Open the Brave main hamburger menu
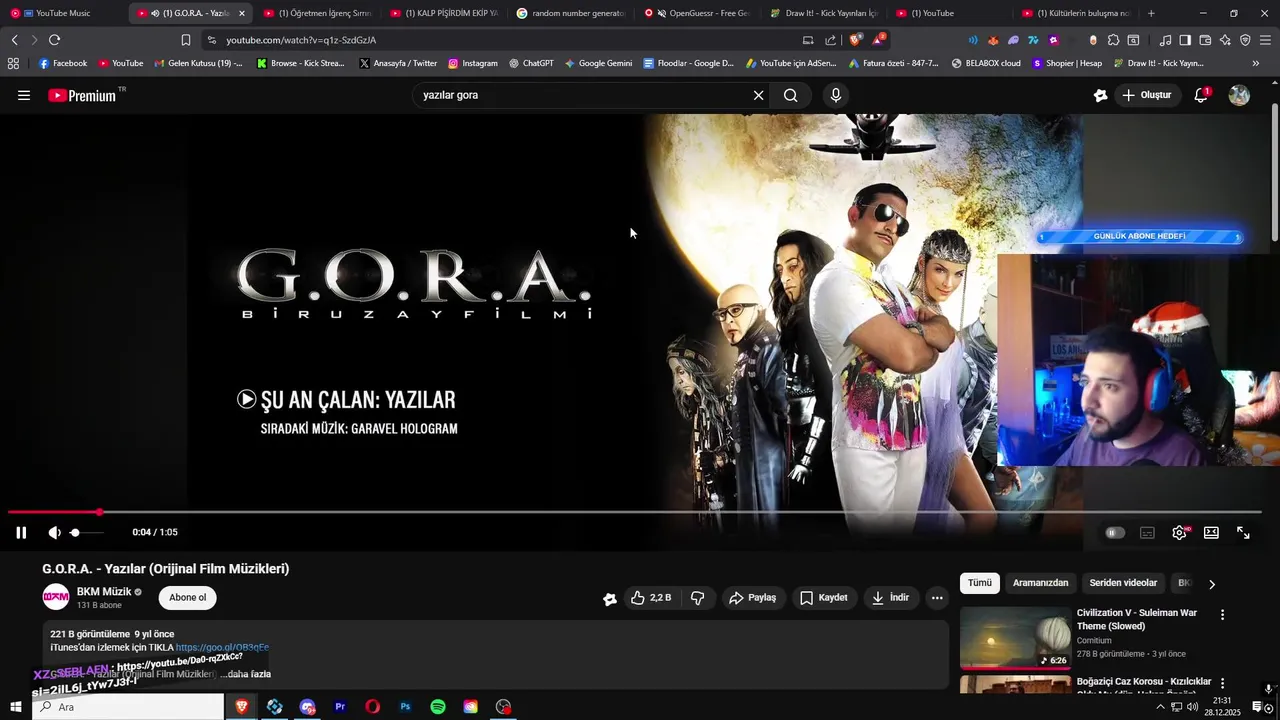The image size is (1280, 720). coord(1265,40)
